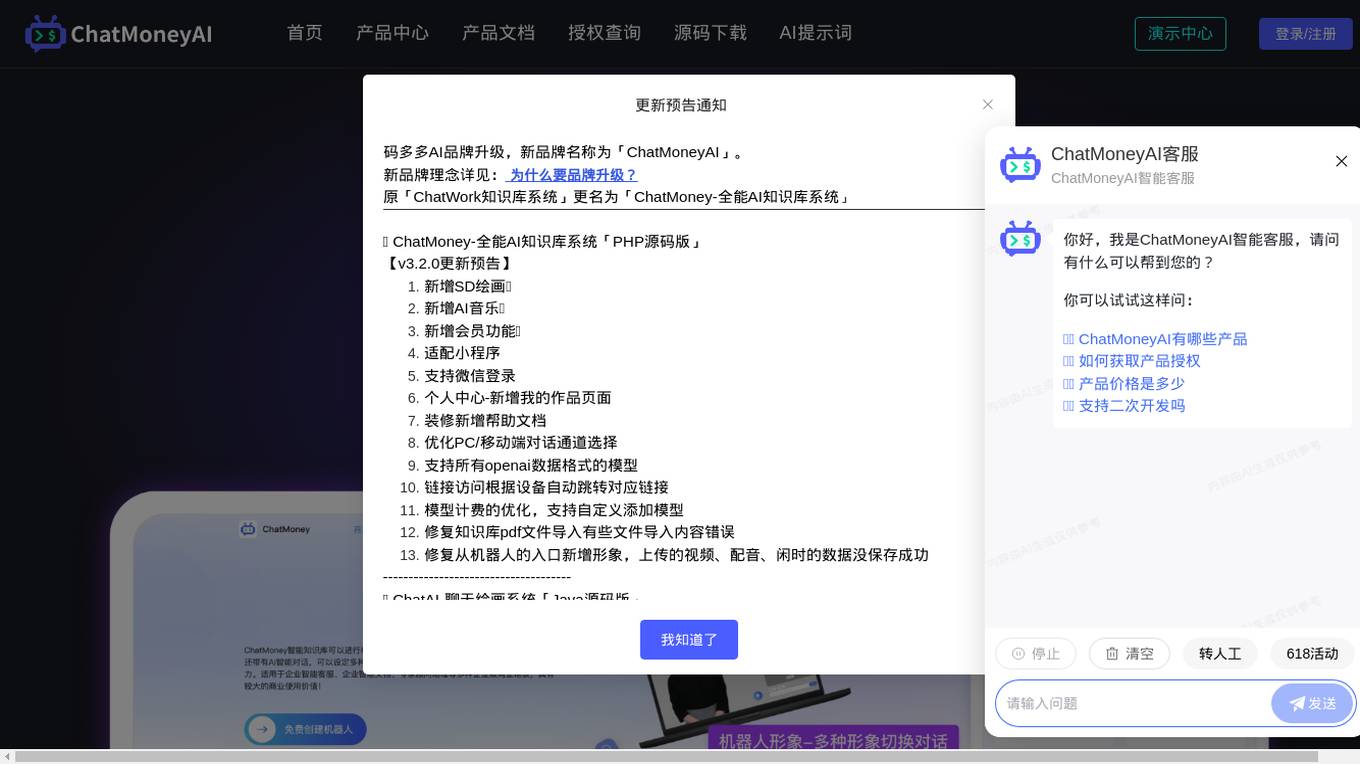
Task: Go to 首页 in the navigation
Action: (305, 33)
